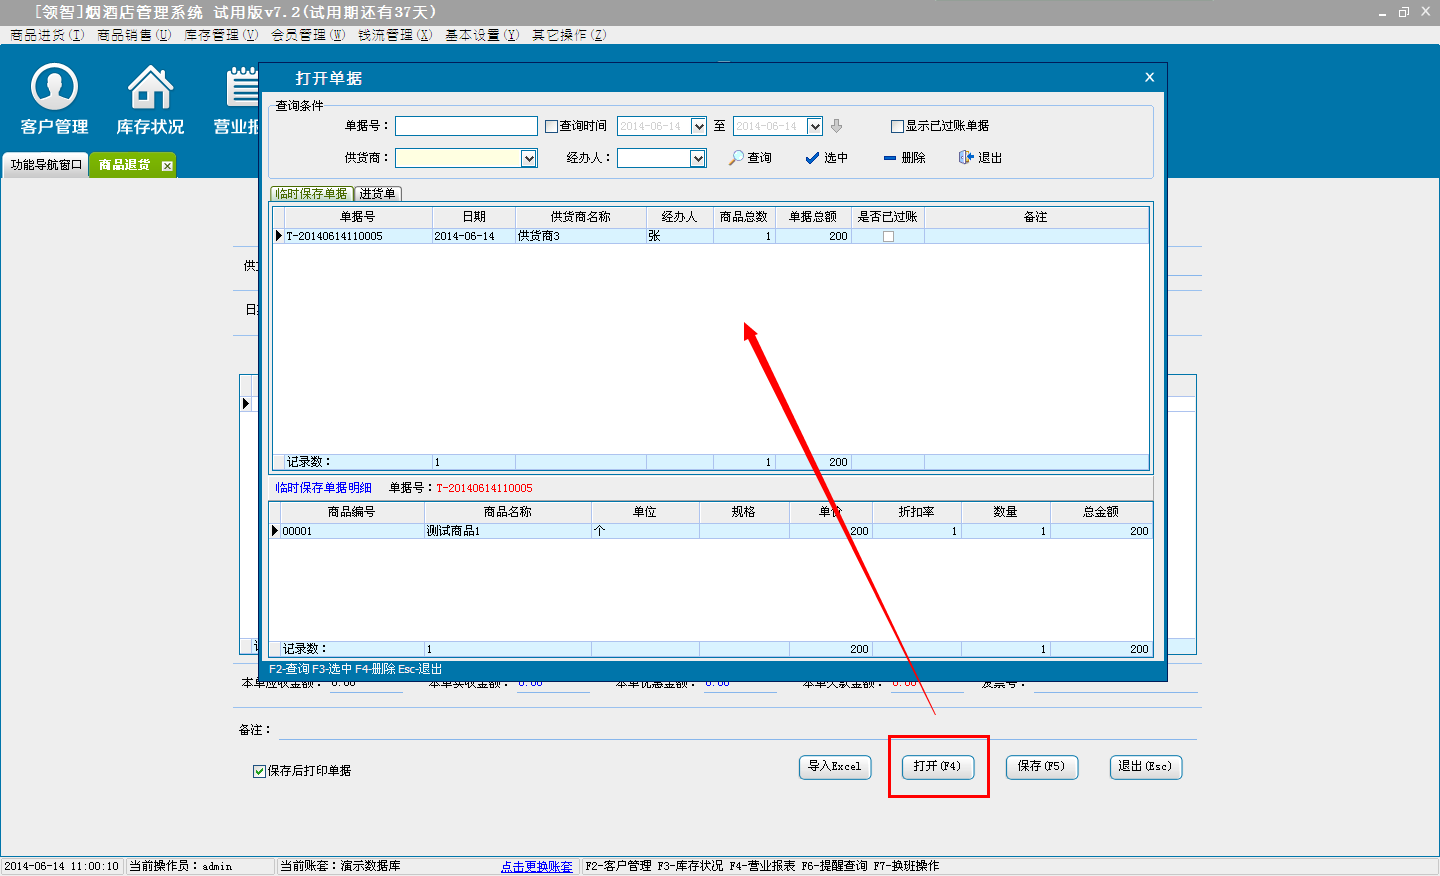Screen dimensions: 1440x876
Task: Click the gray down arrow after date range
Action: click(837, 126)
